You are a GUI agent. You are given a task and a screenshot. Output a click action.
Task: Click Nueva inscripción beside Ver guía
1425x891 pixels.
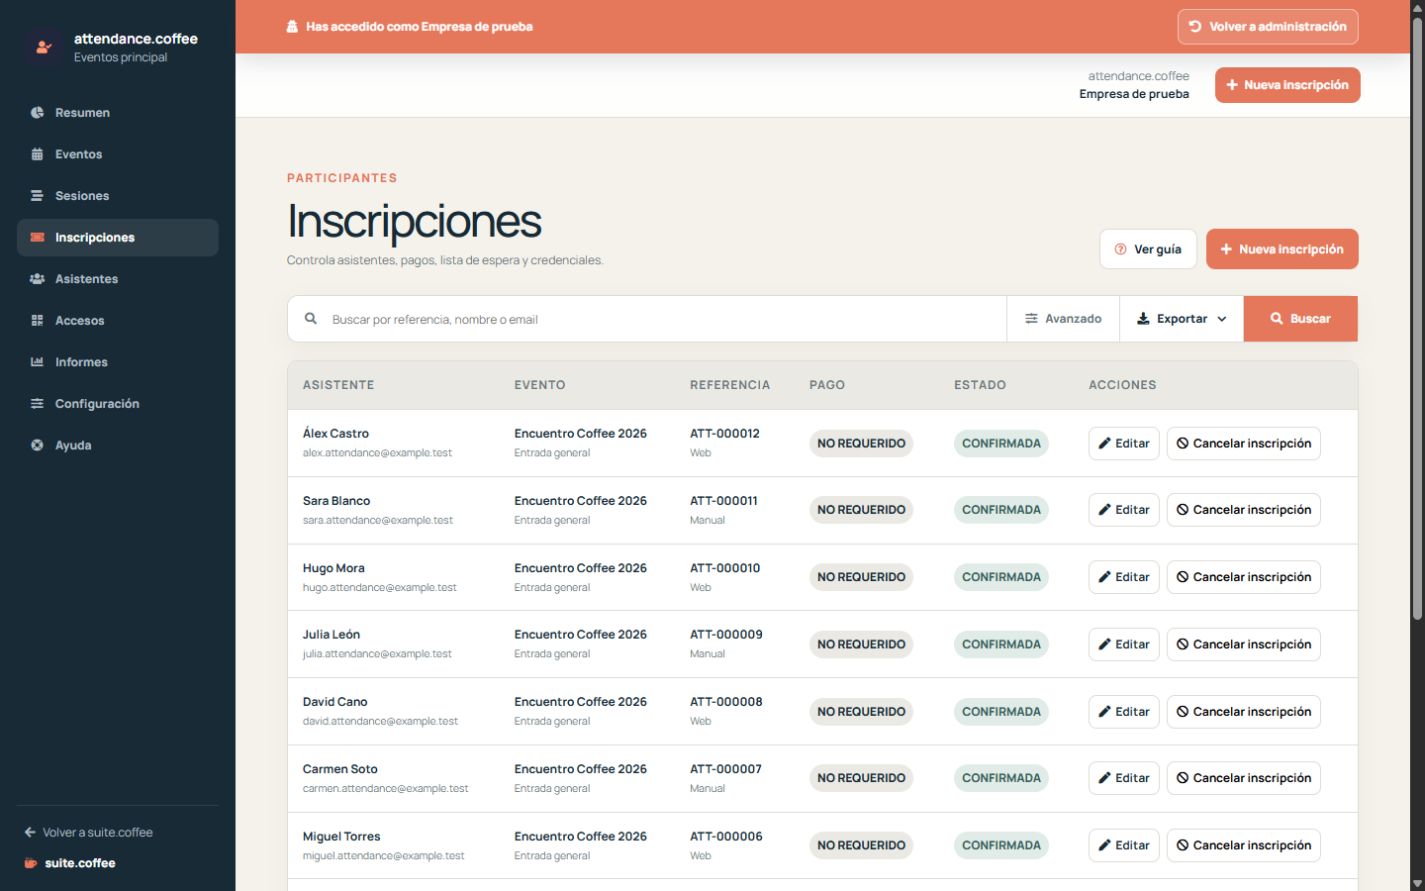(1282, 249)
